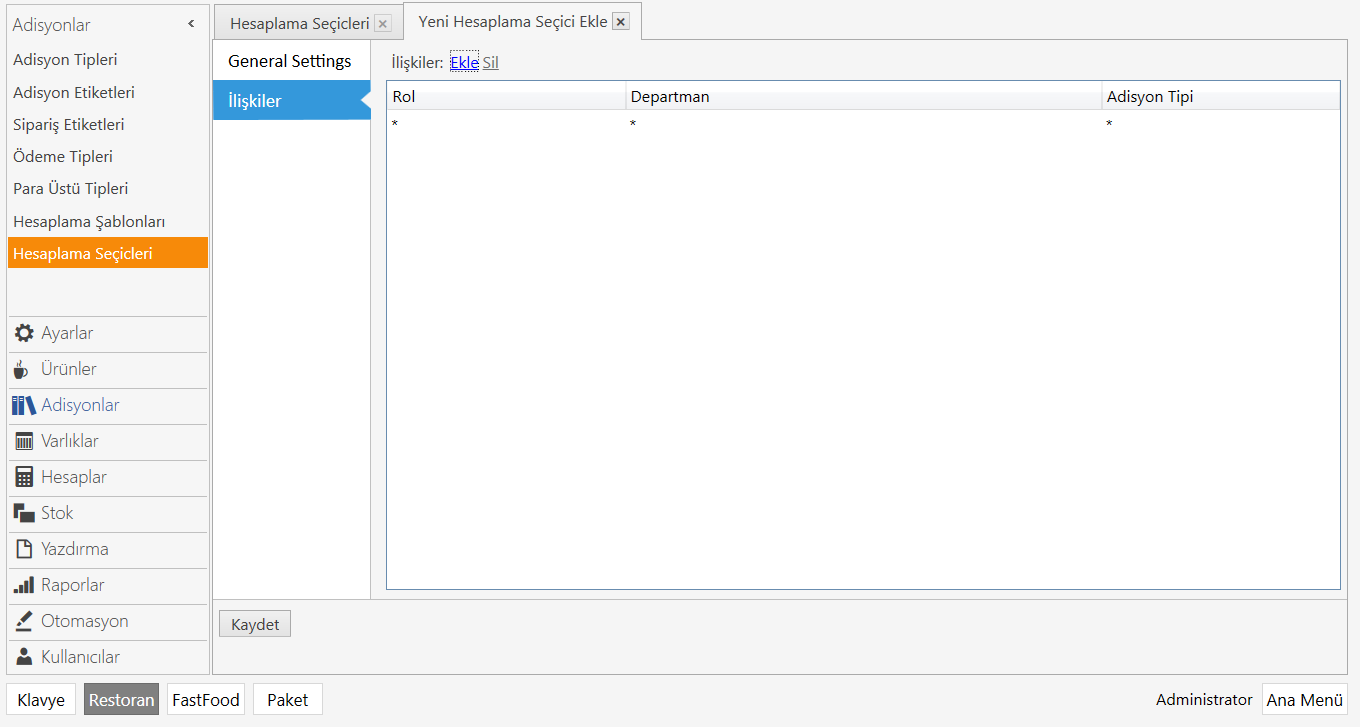
Task: Select the Departman cell with asterisk
Action: (864, 123)
